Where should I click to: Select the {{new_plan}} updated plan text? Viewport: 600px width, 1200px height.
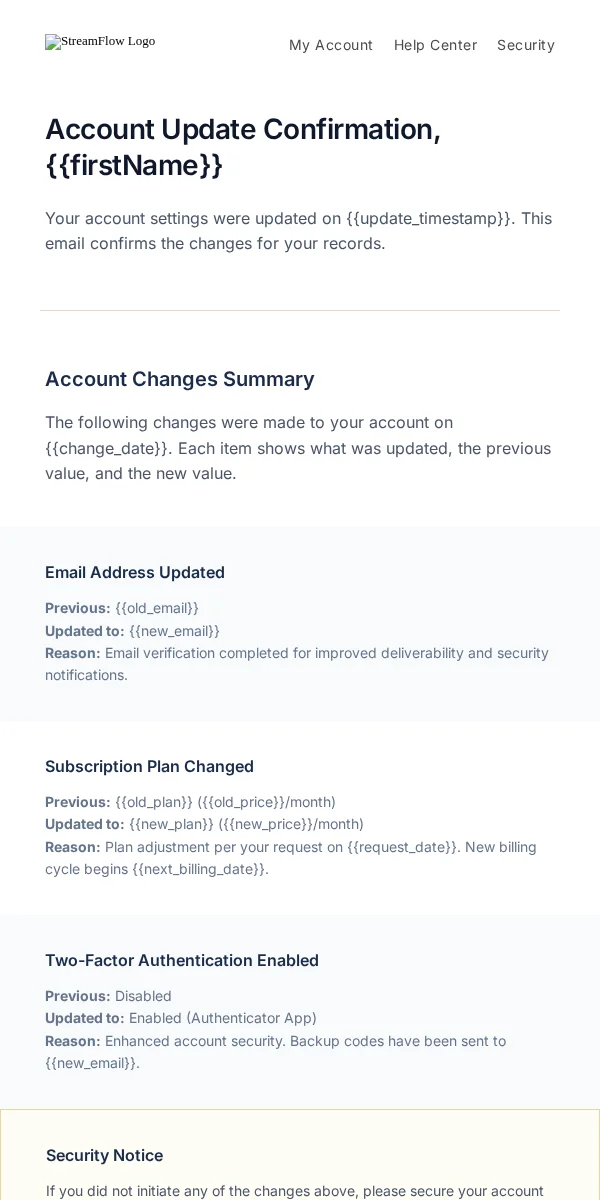click(171, 824)
